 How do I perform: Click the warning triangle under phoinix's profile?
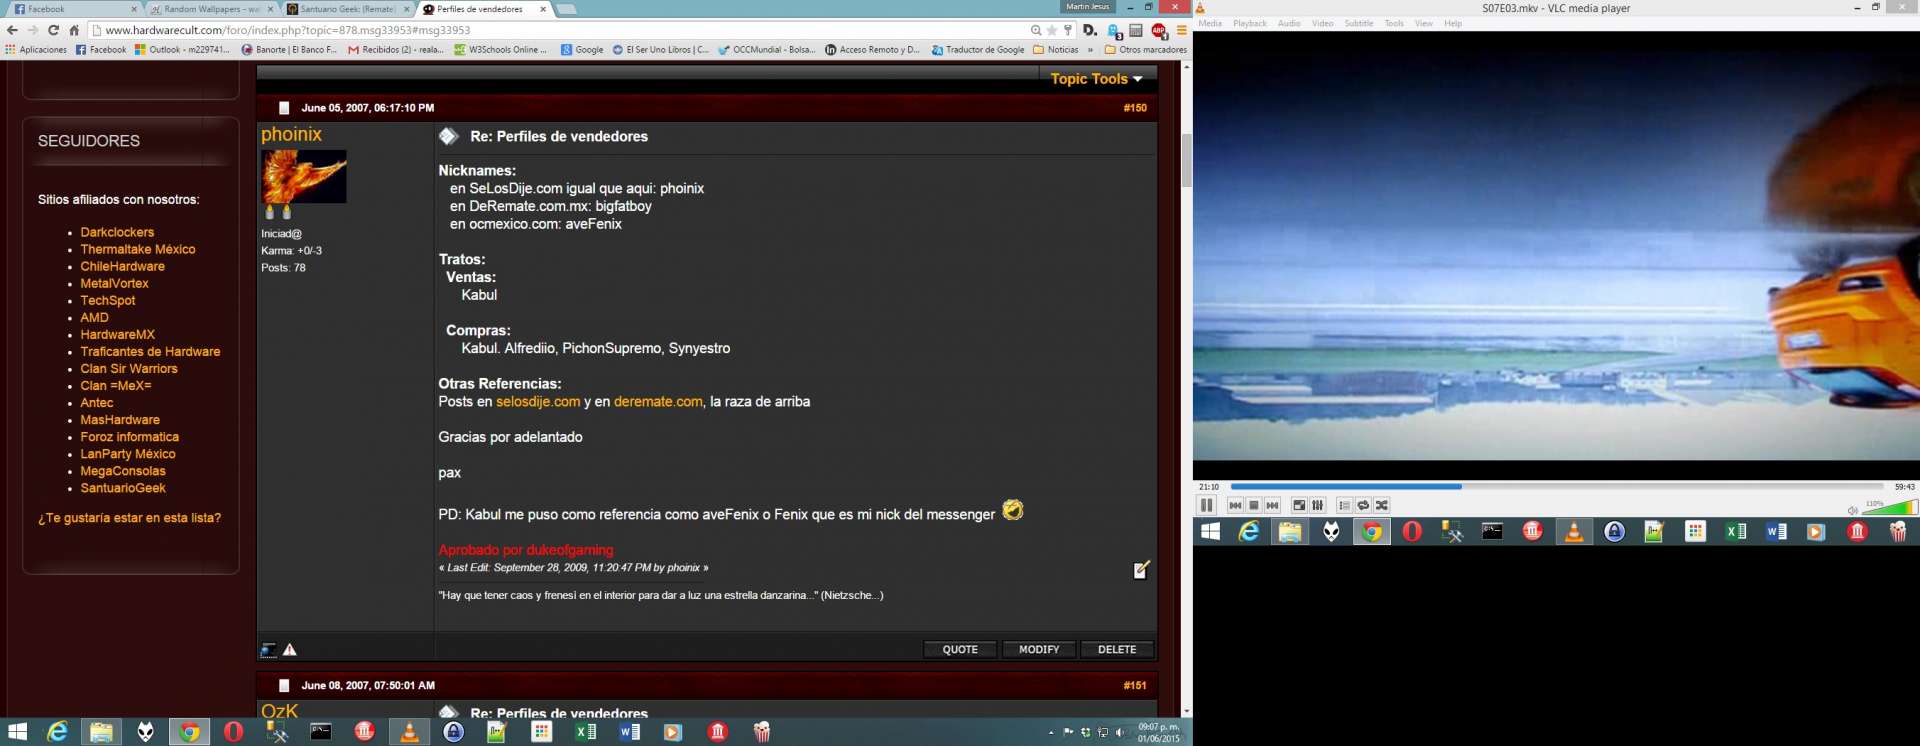coord(290,650)
